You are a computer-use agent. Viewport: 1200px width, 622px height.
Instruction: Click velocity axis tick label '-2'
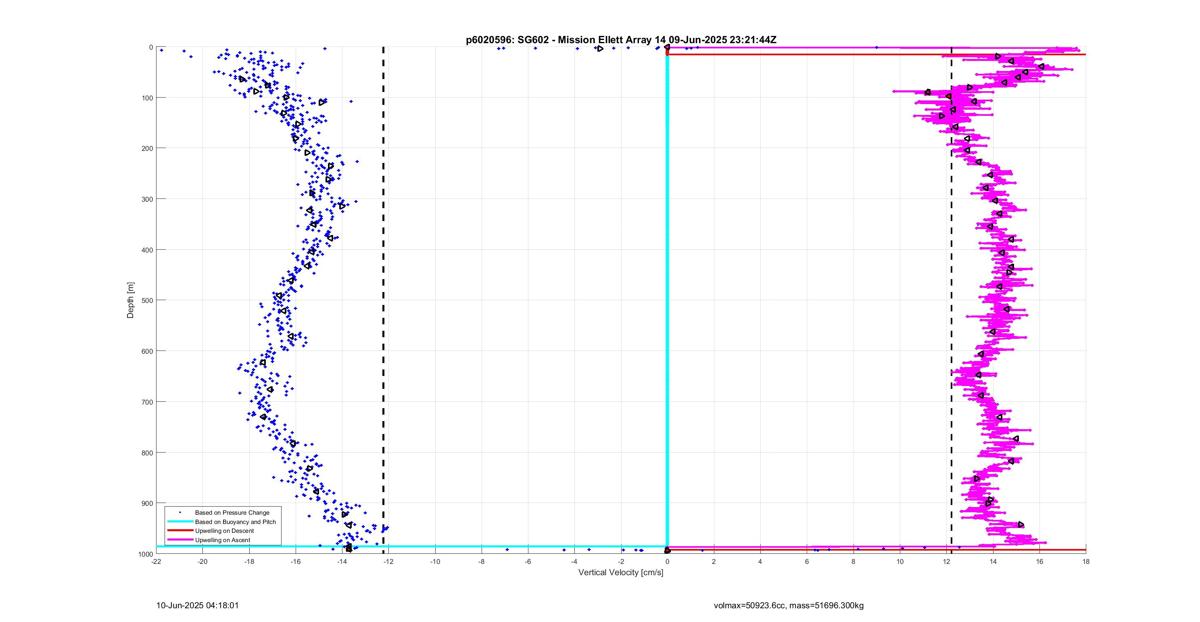point(622,562)
